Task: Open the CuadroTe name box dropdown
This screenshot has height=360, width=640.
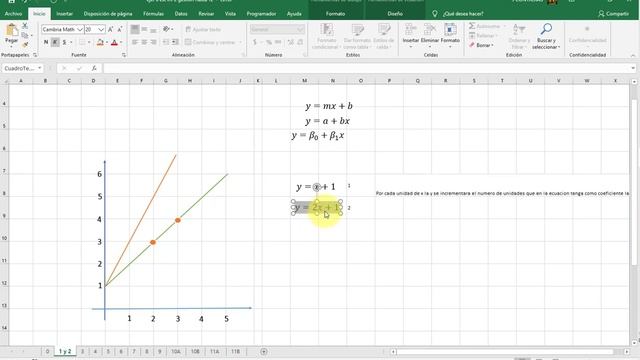Action: click(40, 68)
